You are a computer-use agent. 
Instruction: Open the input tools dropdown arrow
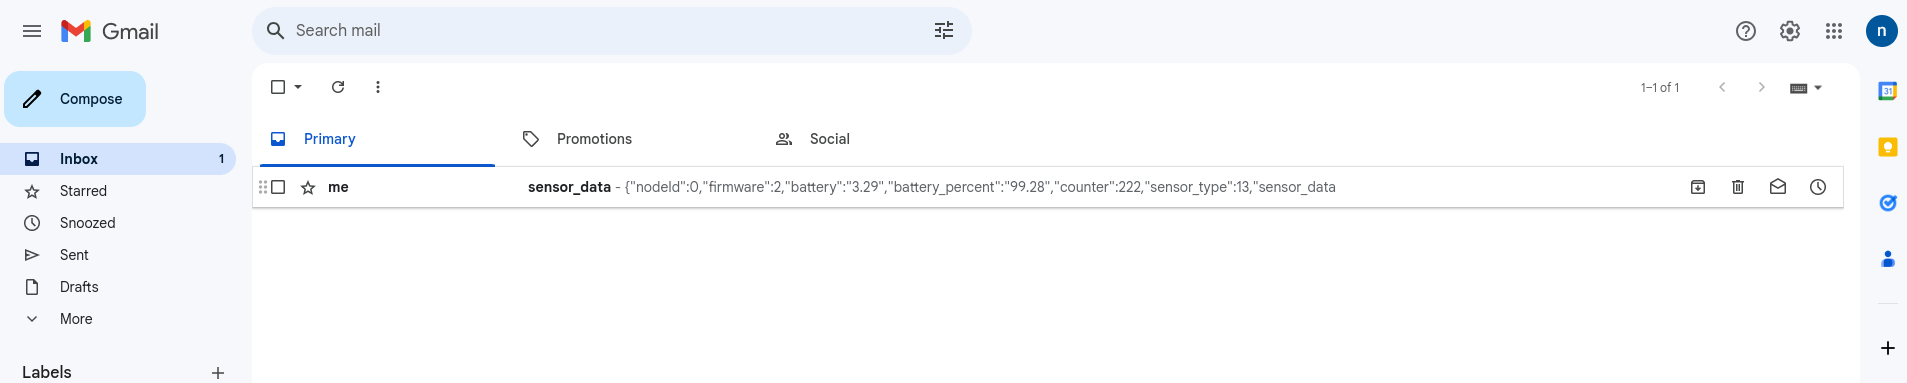tap(1818, 88)
